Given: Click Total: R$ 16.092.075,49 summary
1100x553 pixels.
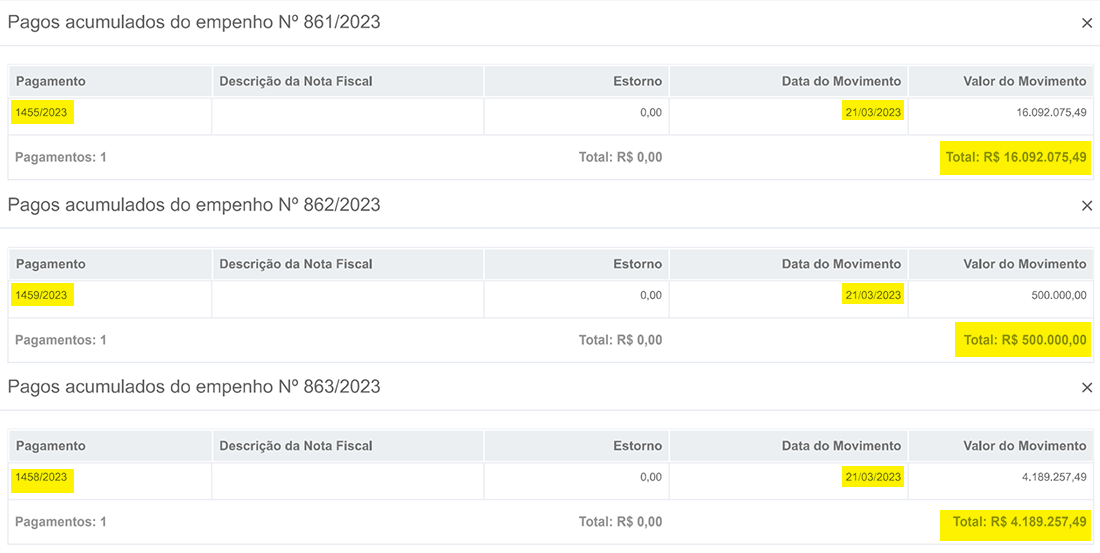Looking at the screenshot, I should [1015, 157].
